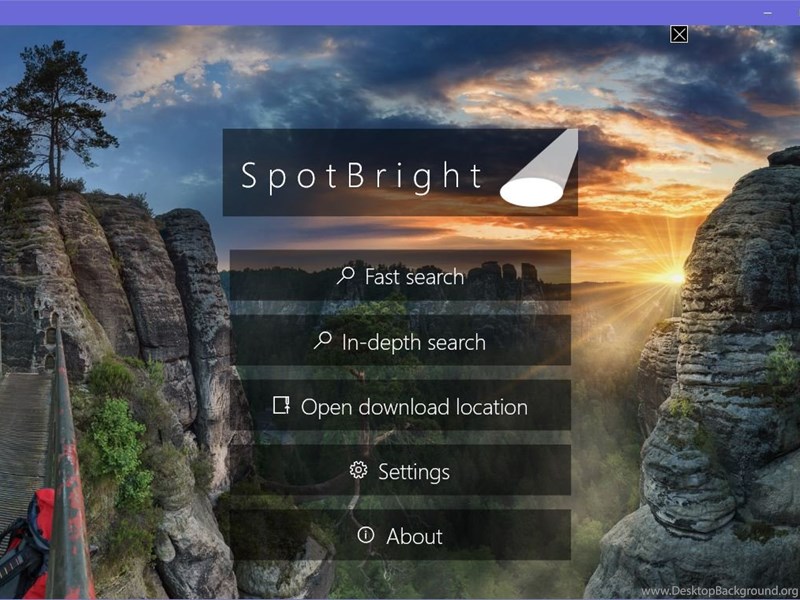Viewport: 800px width, 600px height.
Task: Click the download location file icon
Action: point(281,405)
